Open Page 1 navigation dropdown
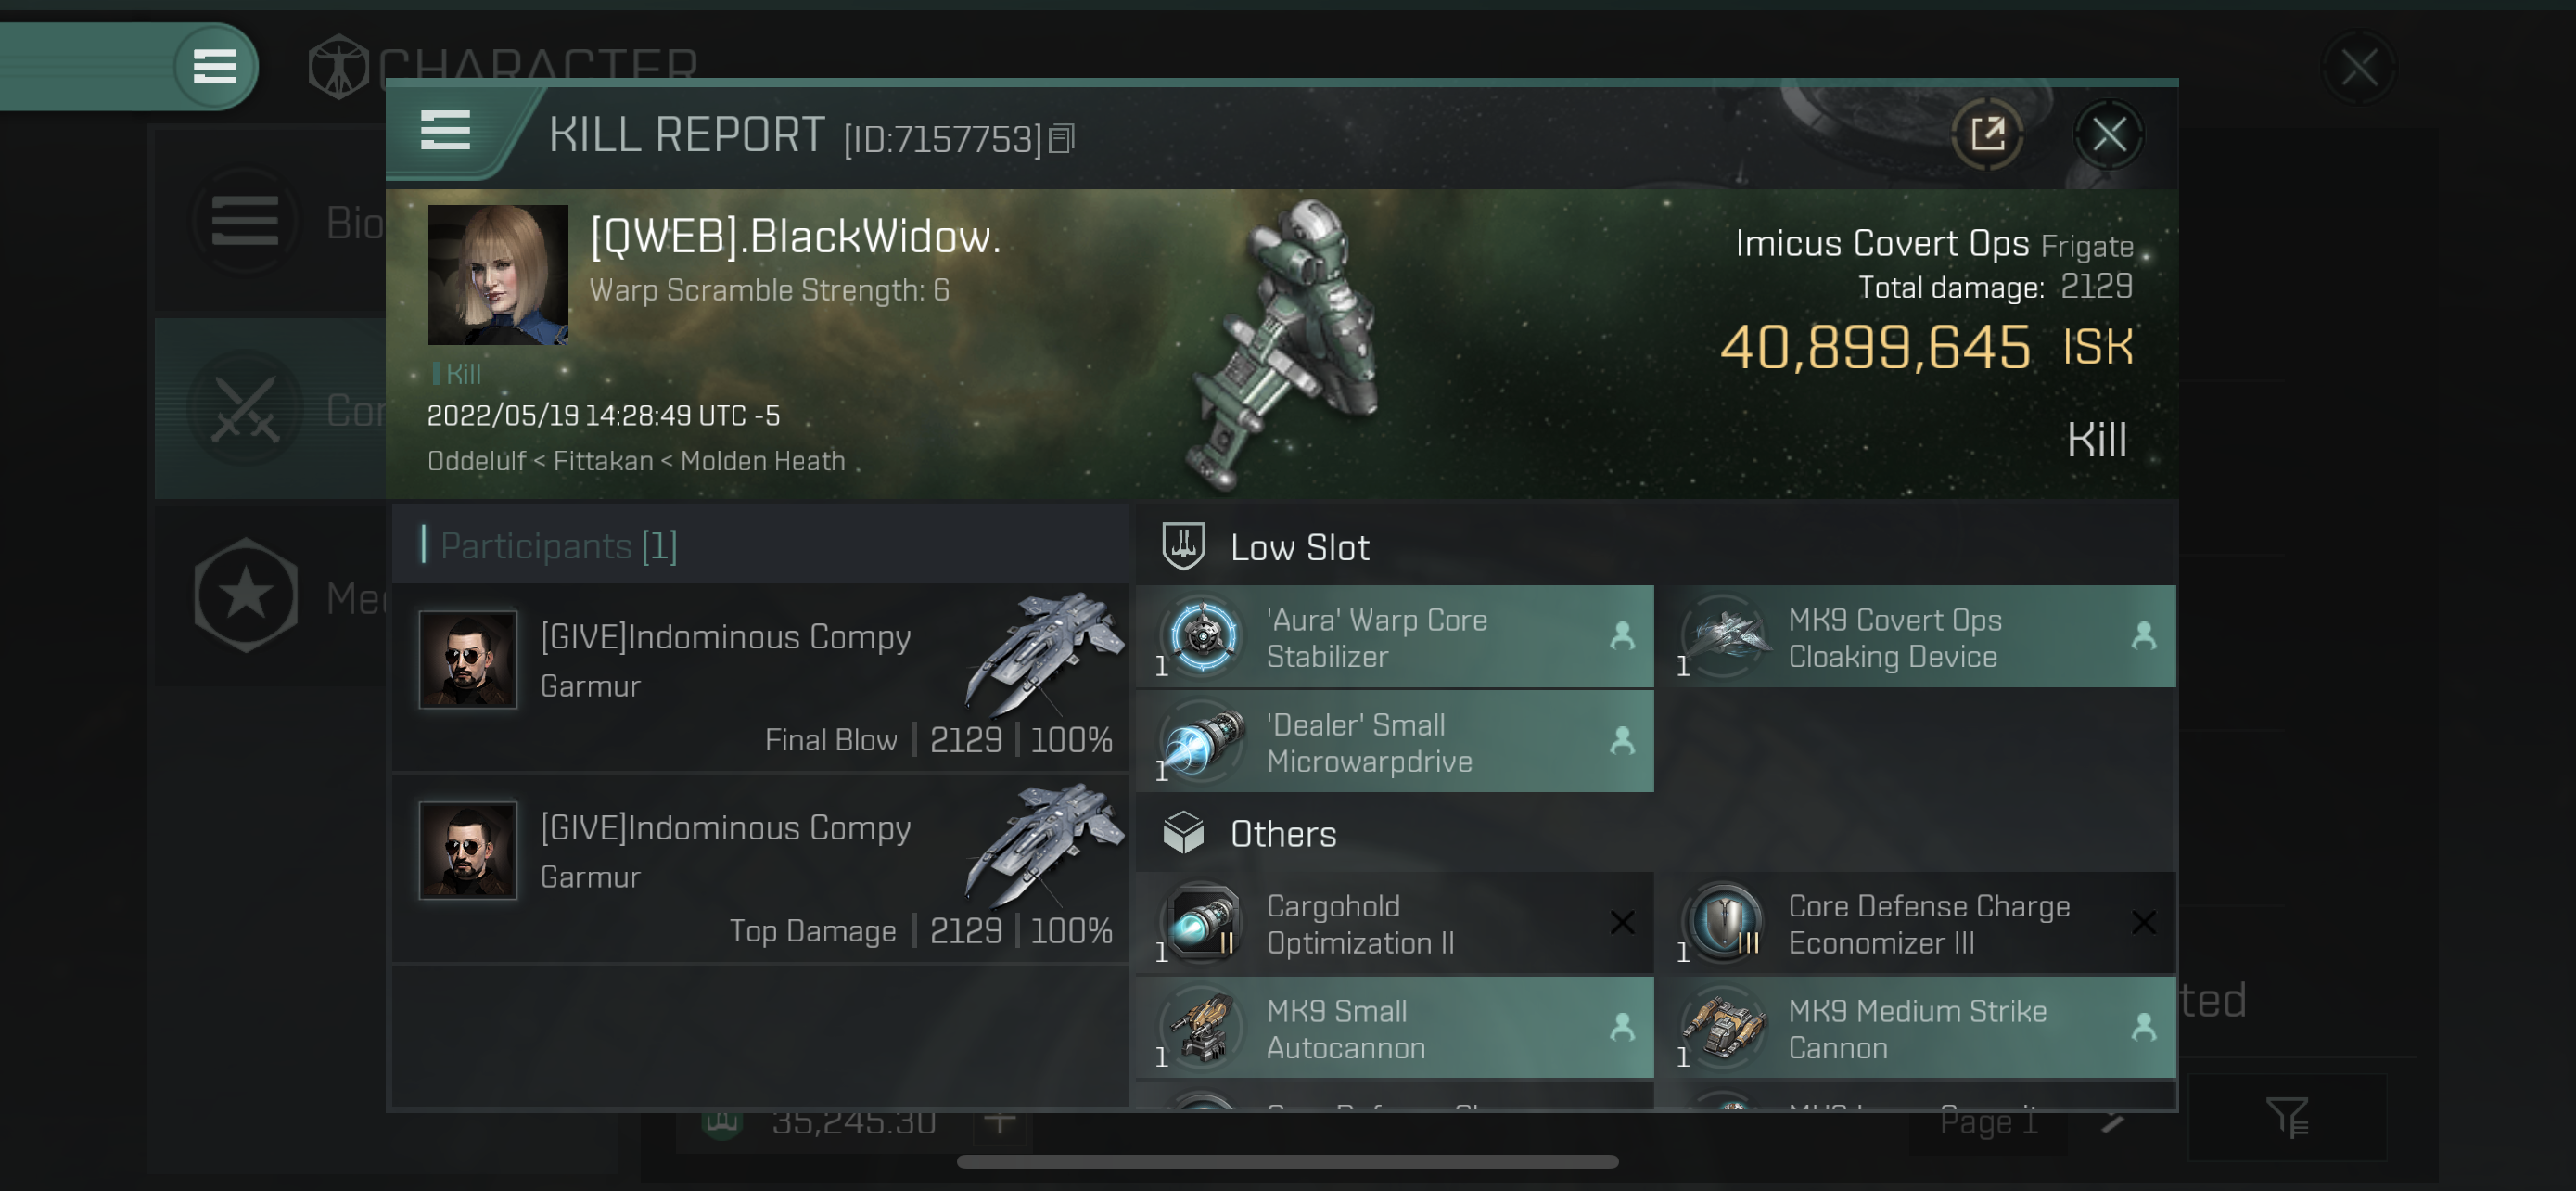Viewport: 2576px width, 1191px height. pos(2033,1121)
